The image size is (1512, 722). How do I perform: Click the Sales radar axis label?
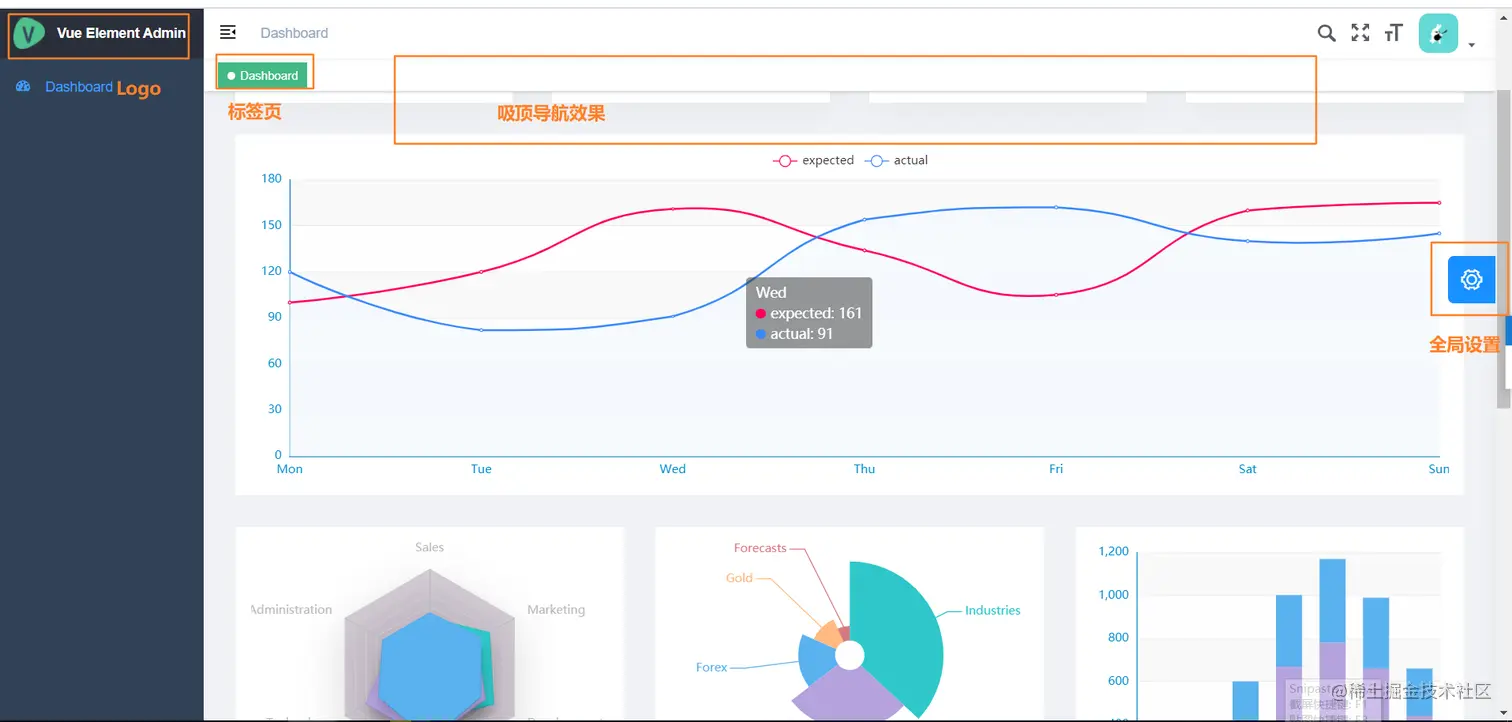[430, 547]
